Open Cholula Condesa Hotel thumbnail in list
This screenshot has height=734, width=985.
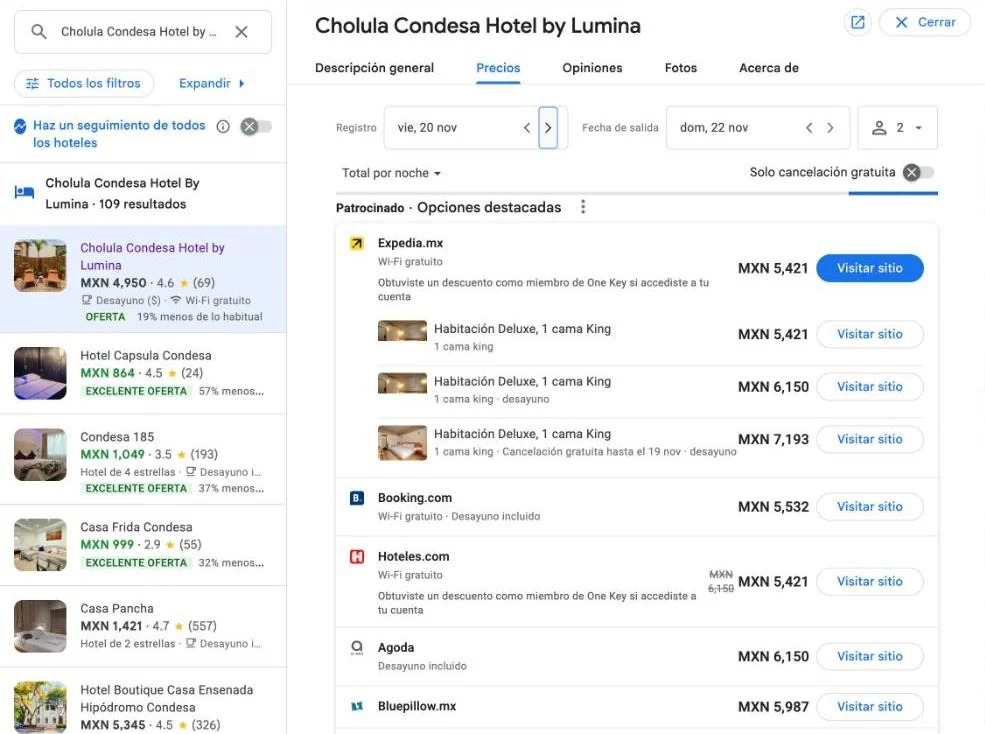coord(40,265)
